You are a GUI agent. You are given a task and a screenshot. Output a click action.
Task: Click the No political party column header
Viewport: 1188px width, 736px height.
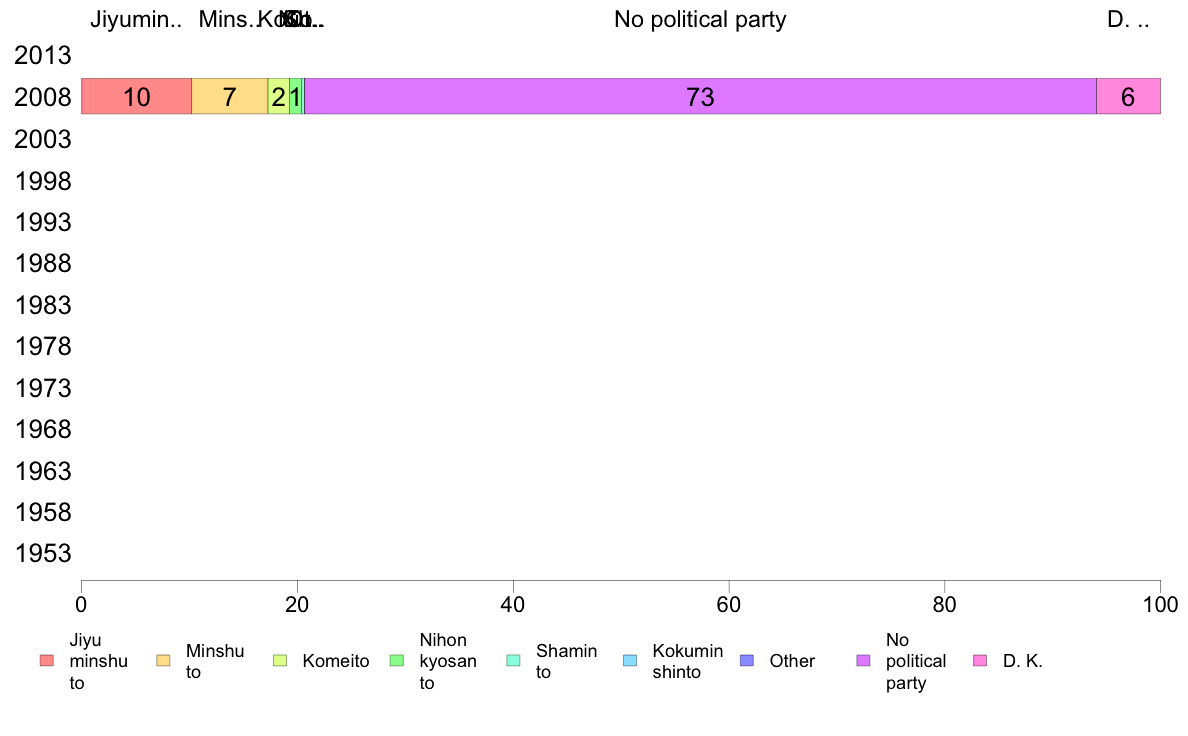tap(700, 19)
